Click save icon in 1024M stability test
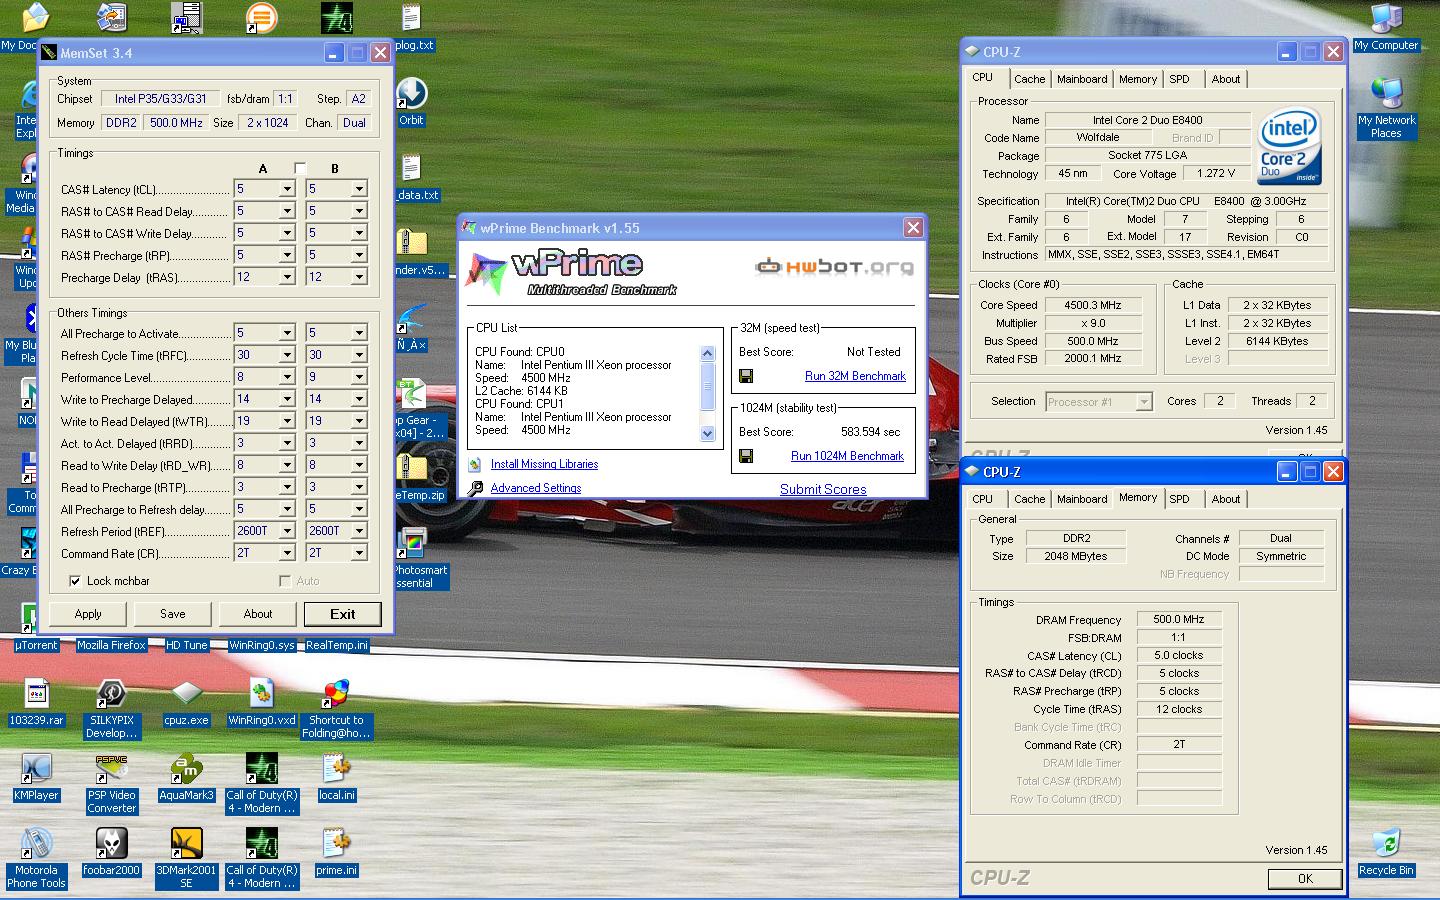This screenshot has width=1440, height=900. tap(745, 456)
